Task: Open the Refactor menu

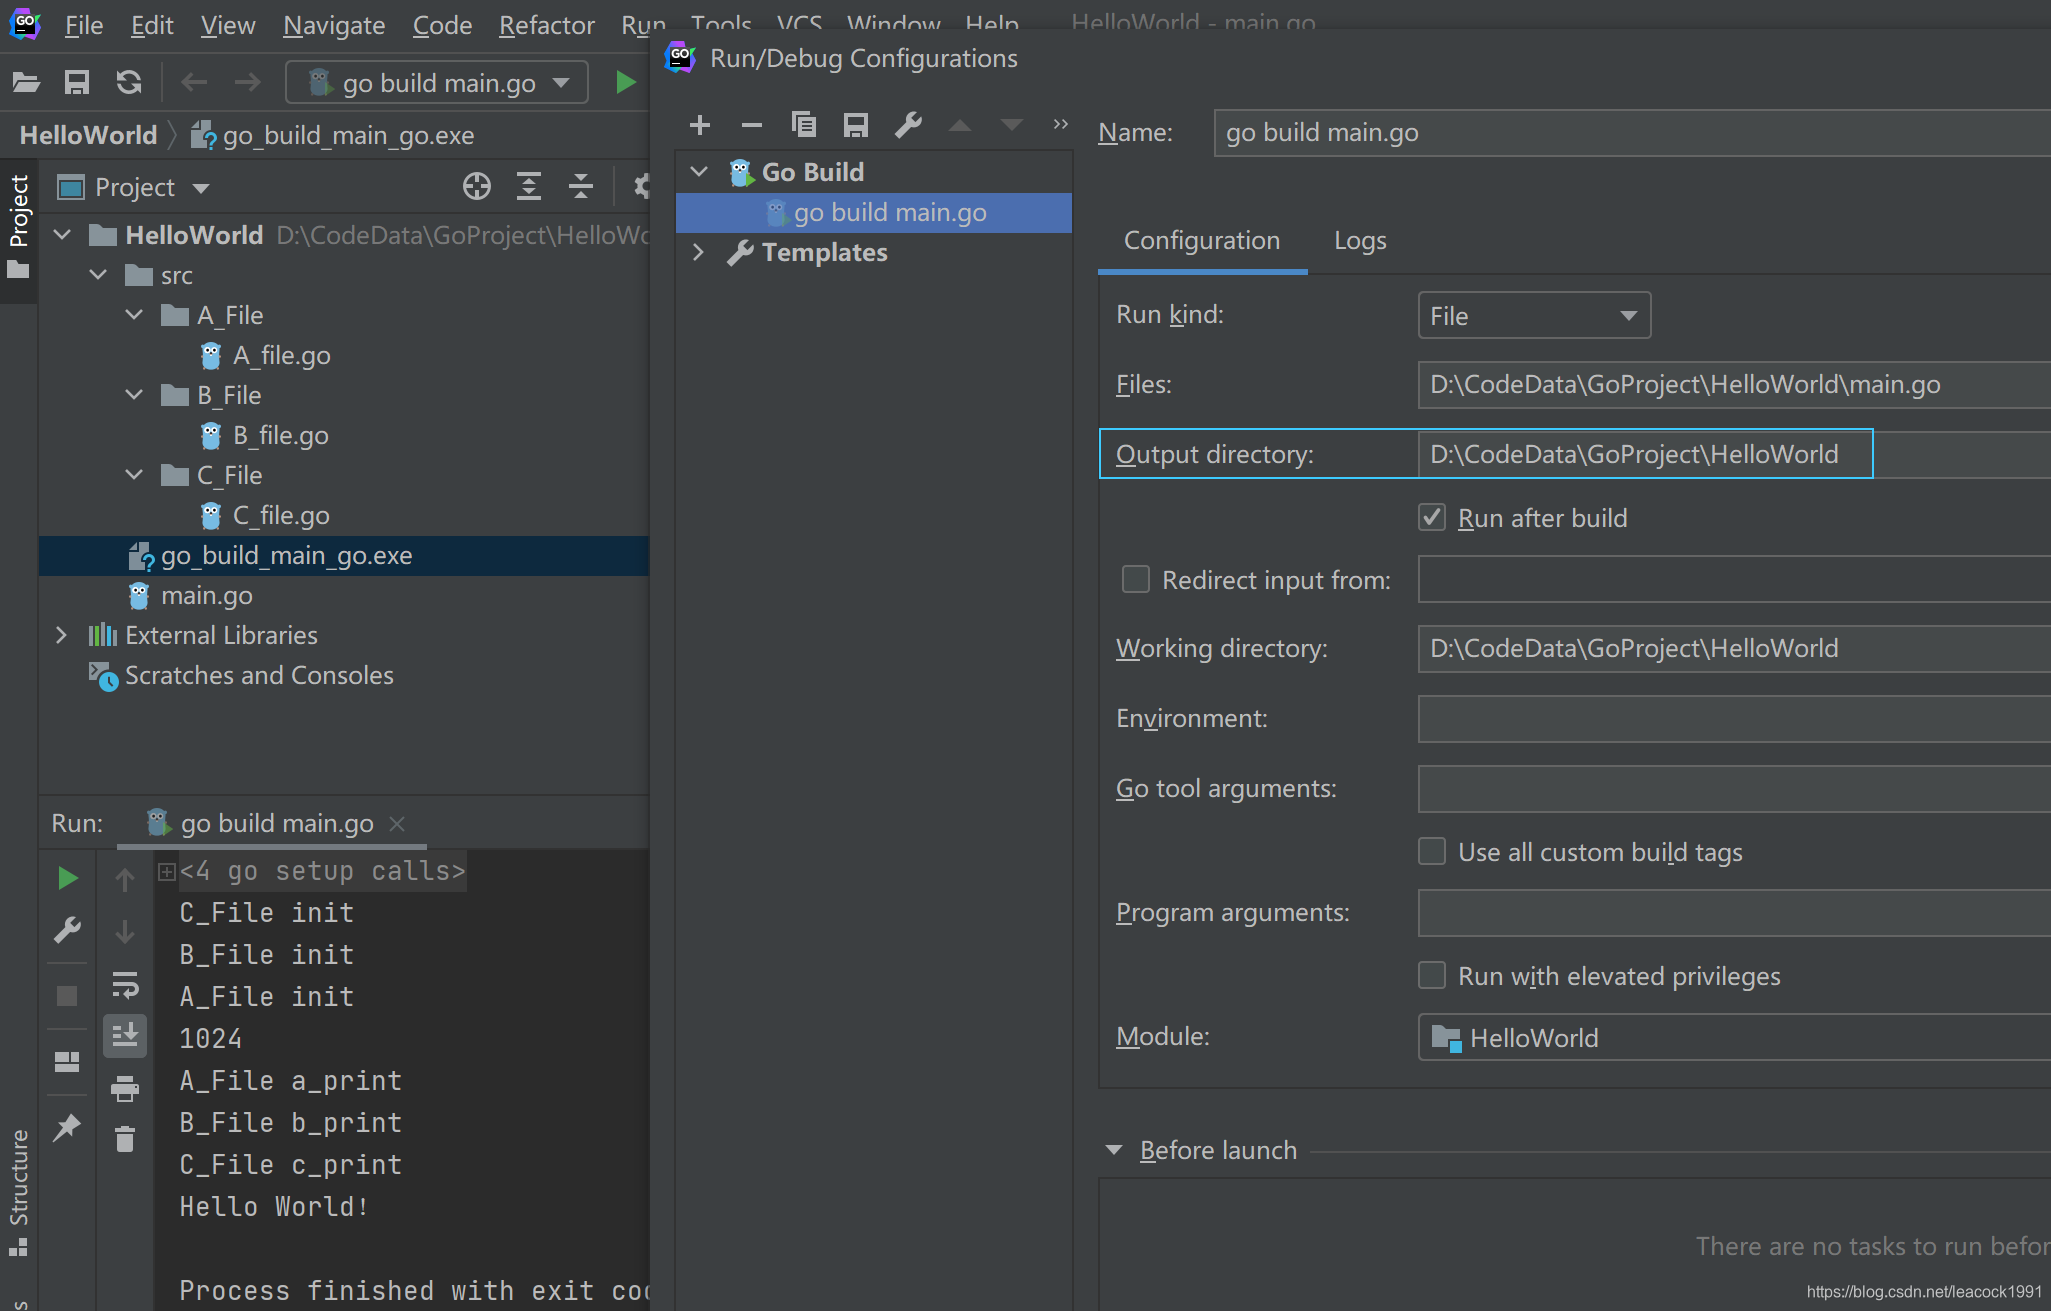Action: pyautogui.click(x=546, y=25)
